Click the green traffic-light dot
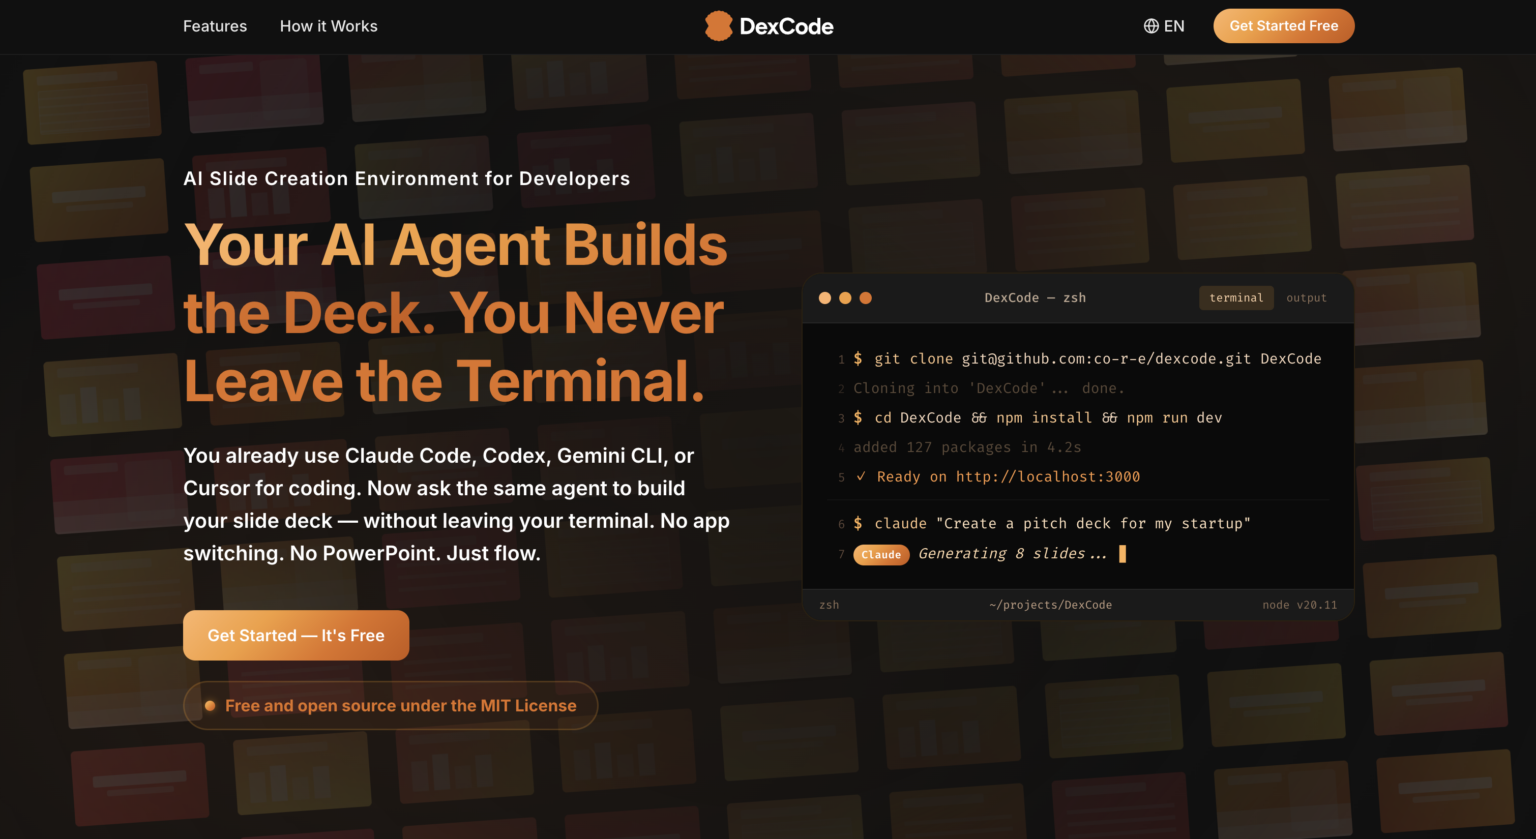Image resolution: width=1536 pixels, height=839 pixels. pos(865,298)
